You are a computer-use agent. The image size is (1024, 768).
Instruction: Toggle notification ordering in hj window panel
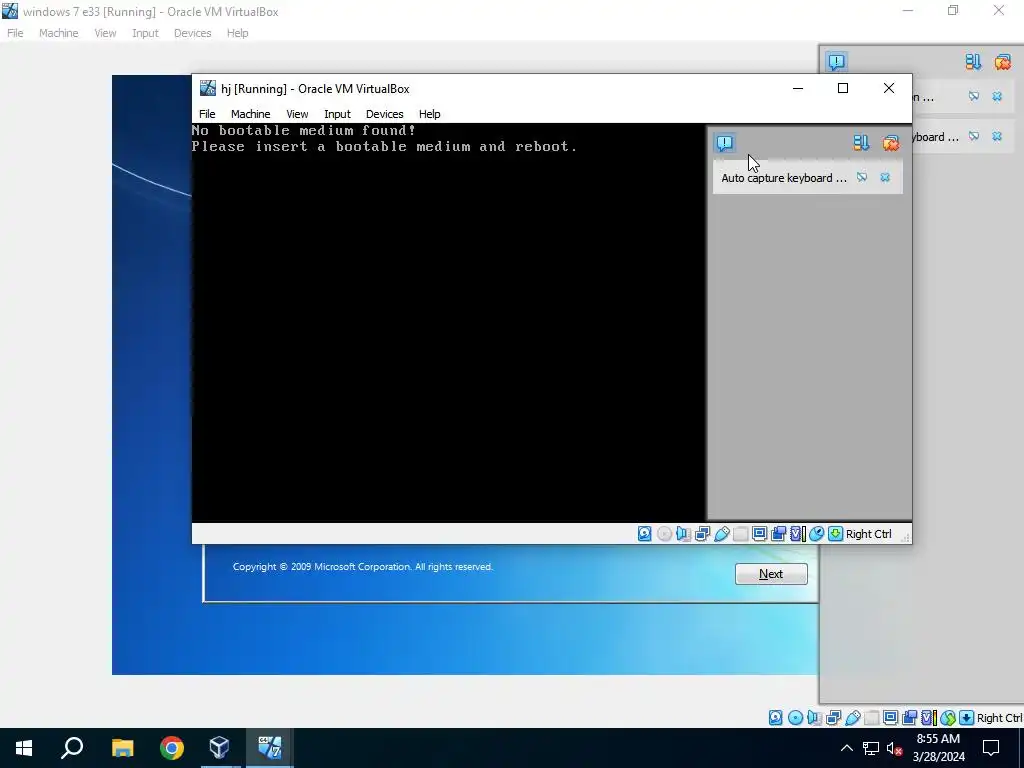click(861, 142)
